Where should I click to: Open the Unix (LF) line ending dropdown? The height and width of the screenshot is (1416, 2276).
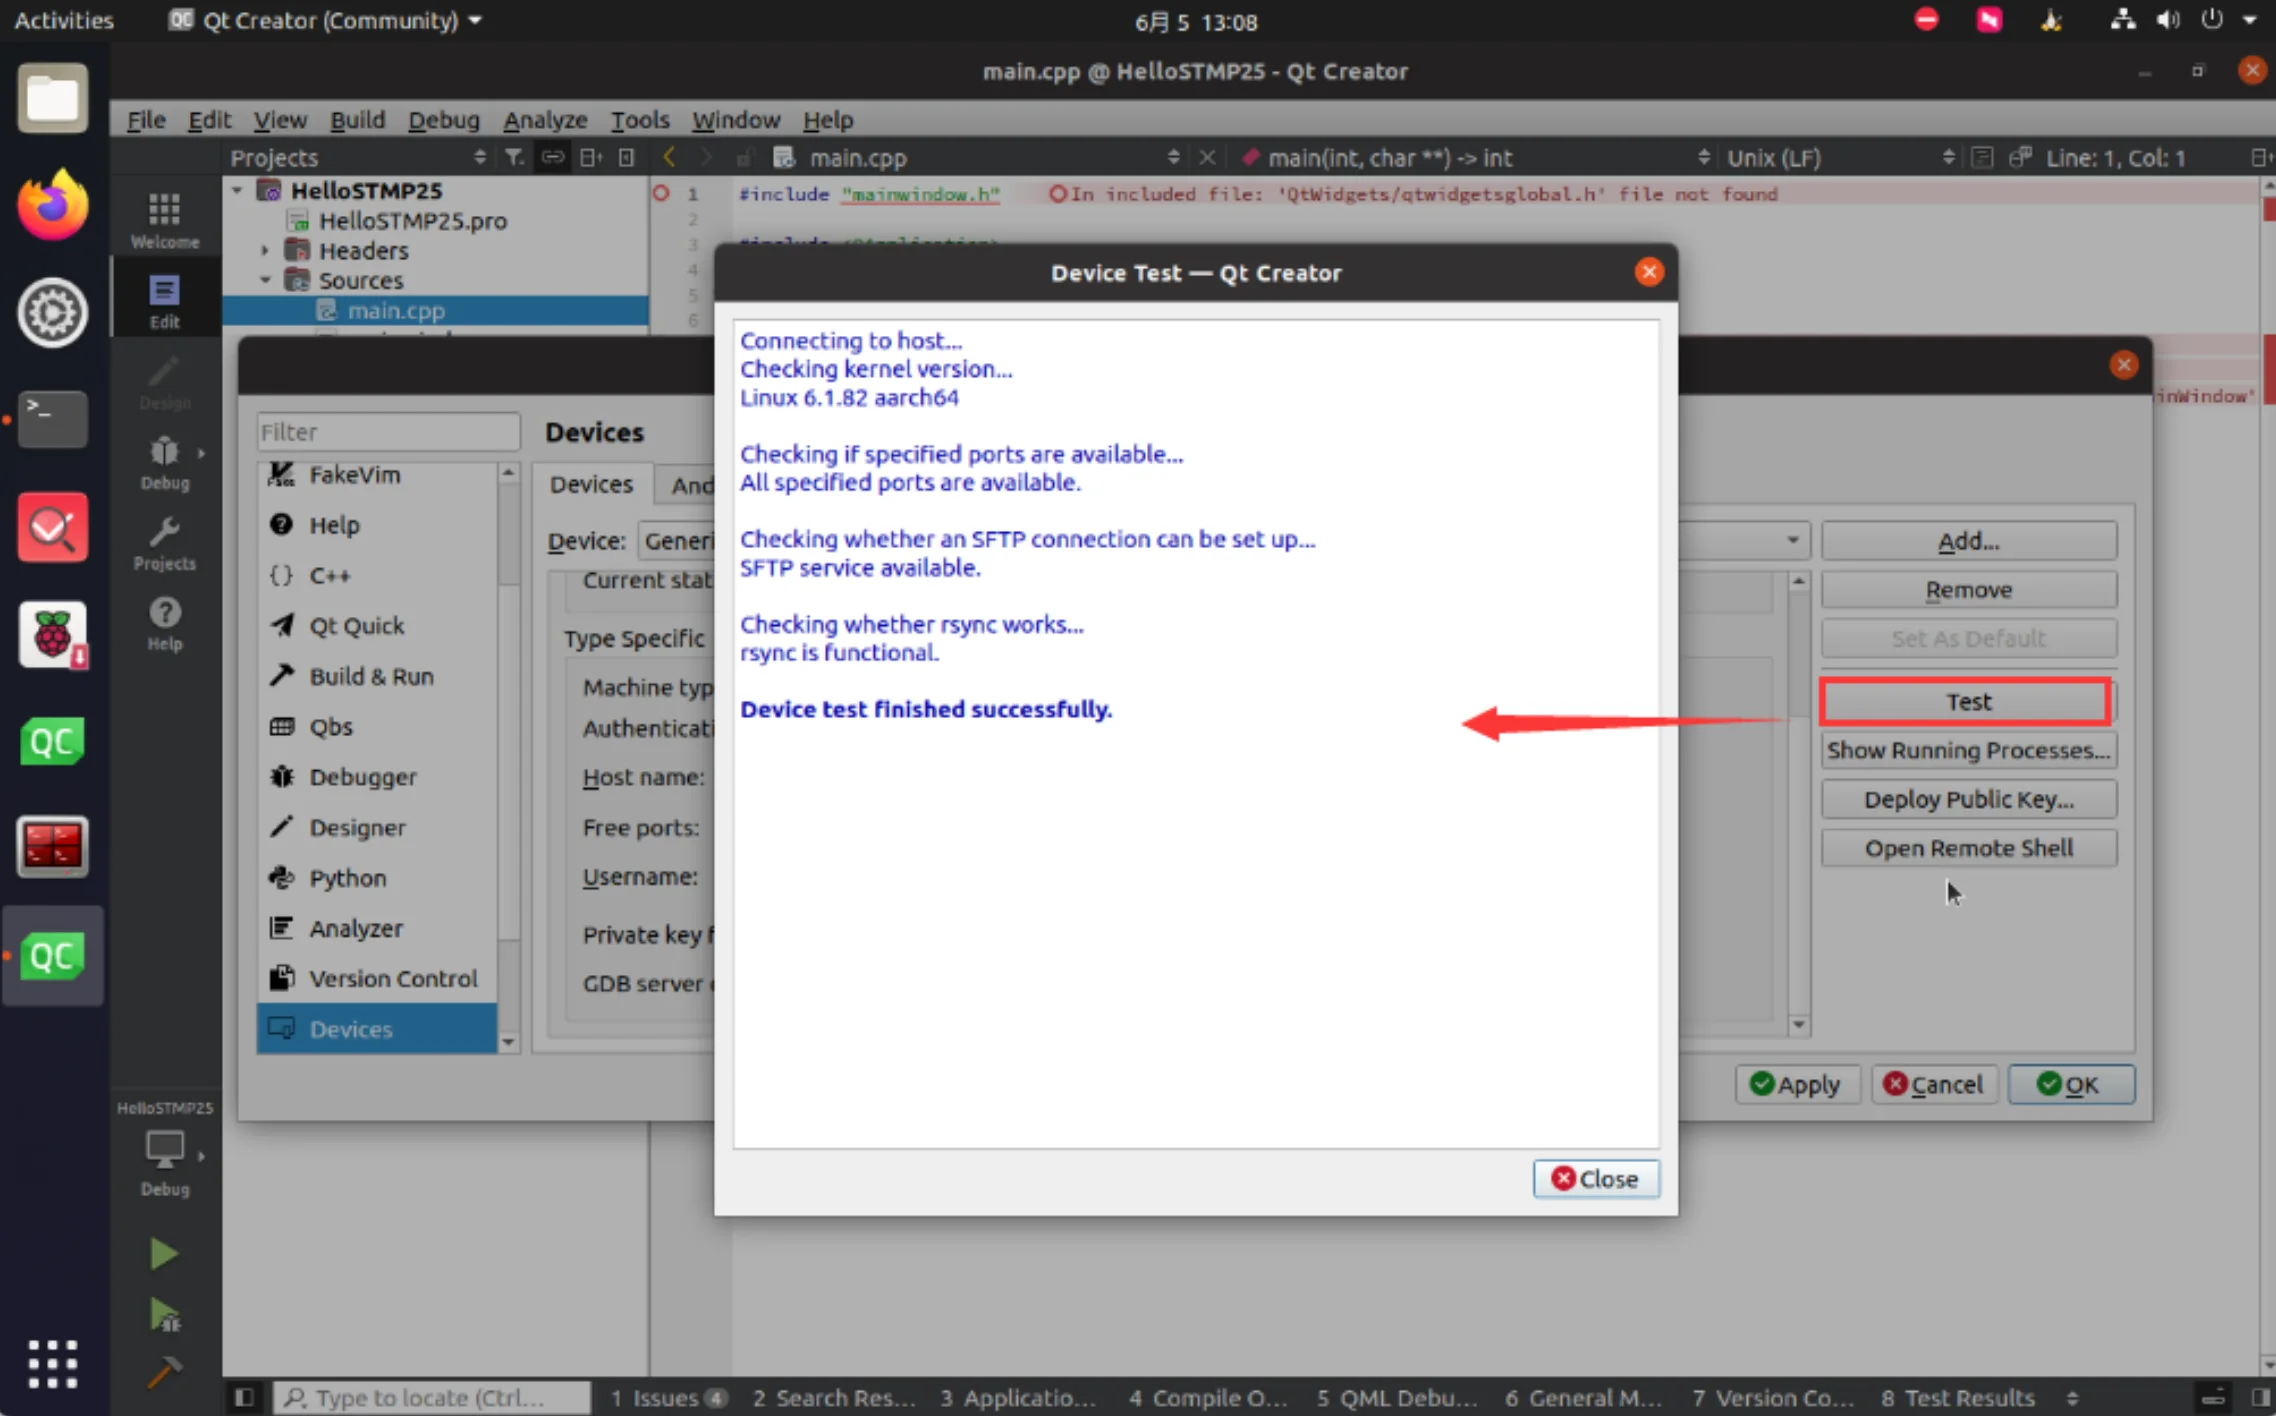[x=1838, y=157]
